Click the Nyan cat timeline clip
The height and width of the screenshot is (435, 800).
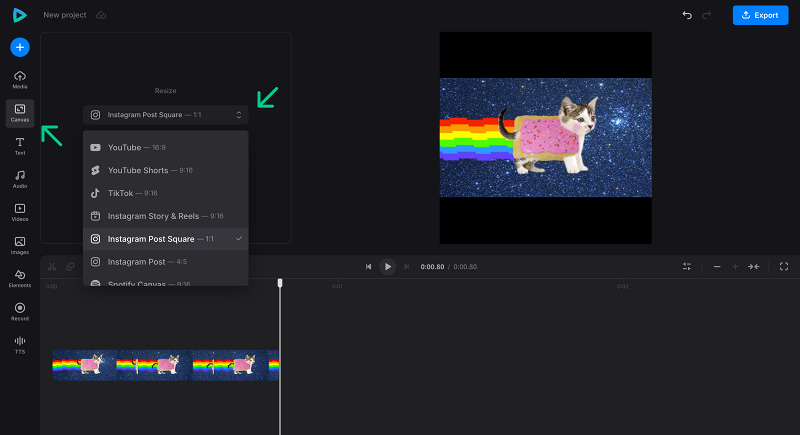tap(165, 365)
